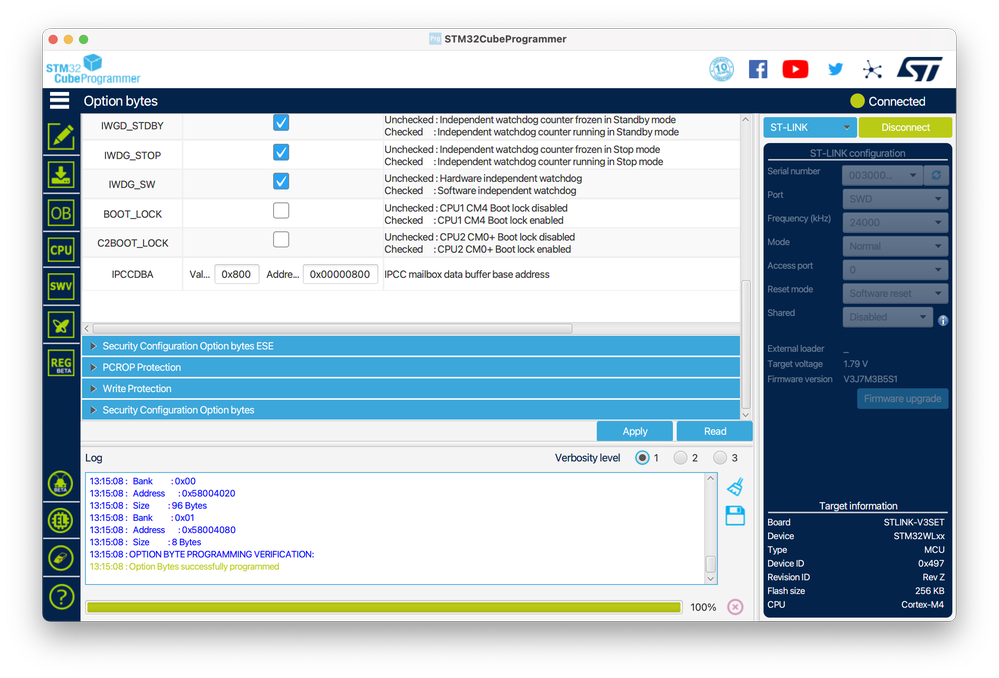
Task: Click the Shared mode info icon
Action: coord(943,321)
